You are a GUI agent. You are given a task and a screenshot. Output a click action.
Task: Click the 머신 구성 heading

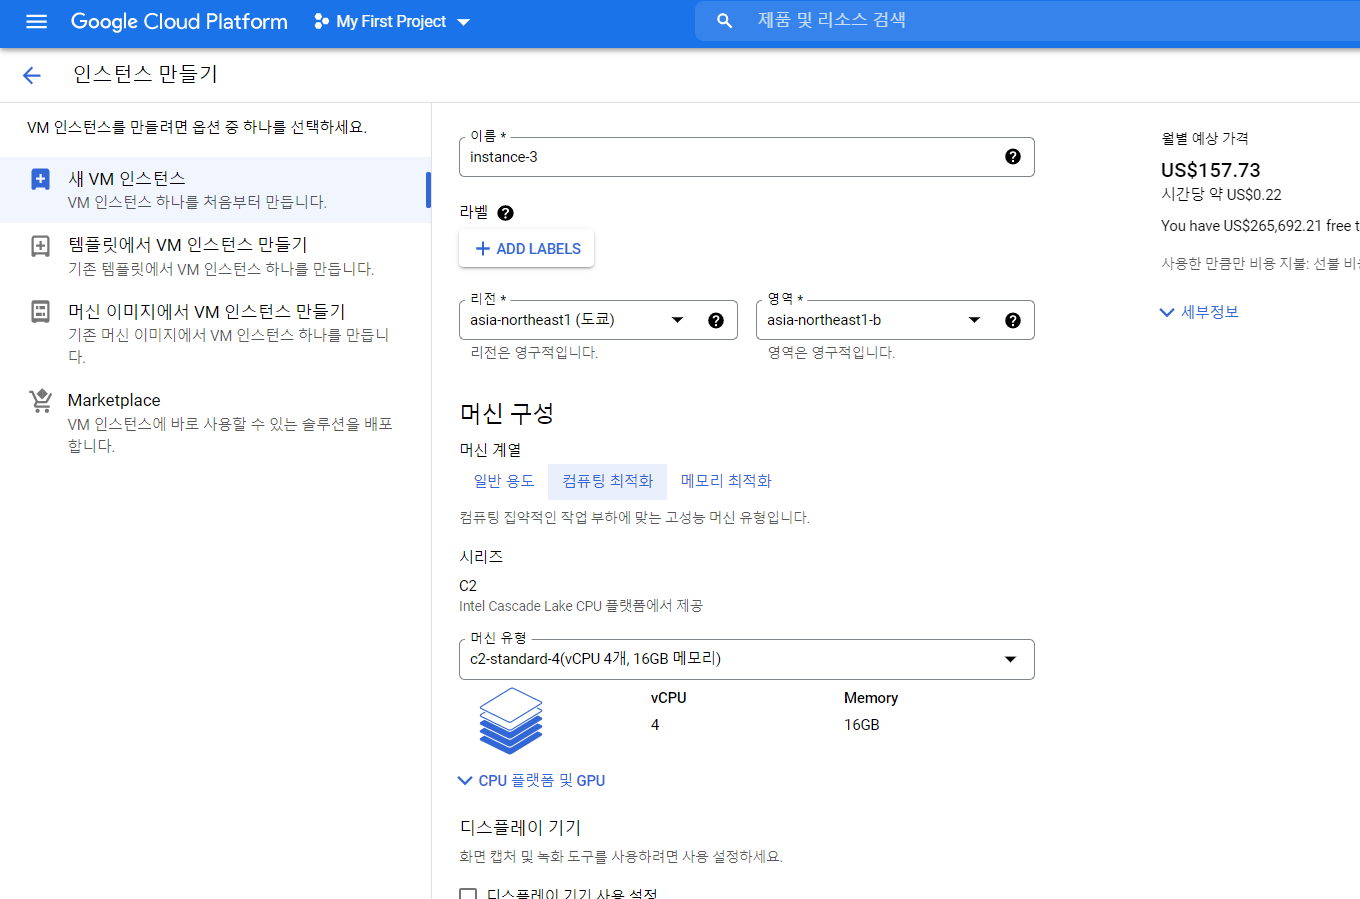coord(507,413)
